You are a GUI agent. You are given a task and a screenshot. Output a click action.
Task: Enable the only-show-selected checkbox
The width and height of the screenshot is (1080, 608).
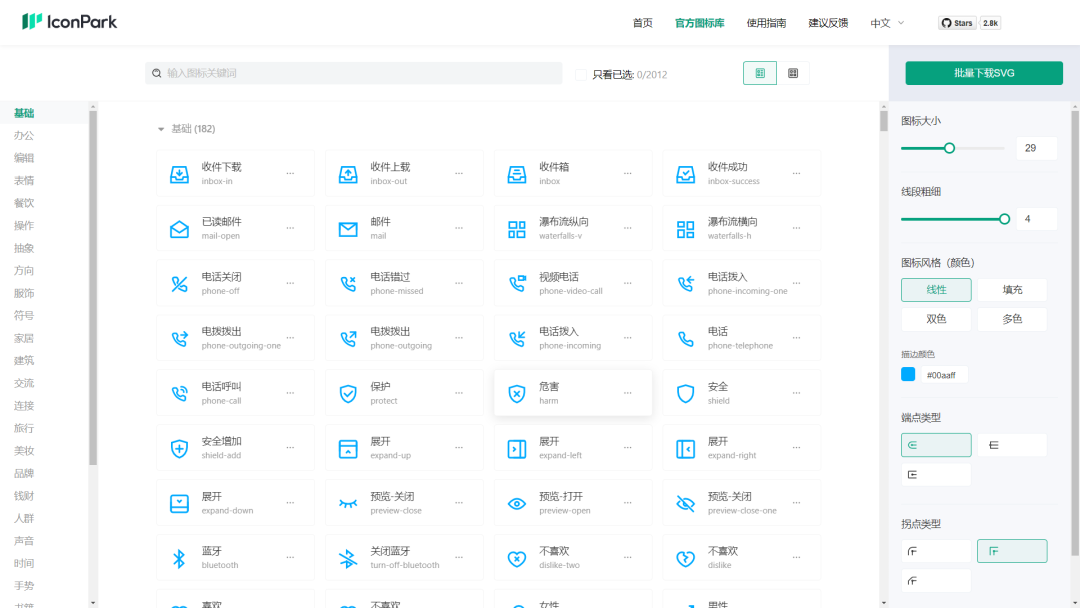(x=581, y=74)
